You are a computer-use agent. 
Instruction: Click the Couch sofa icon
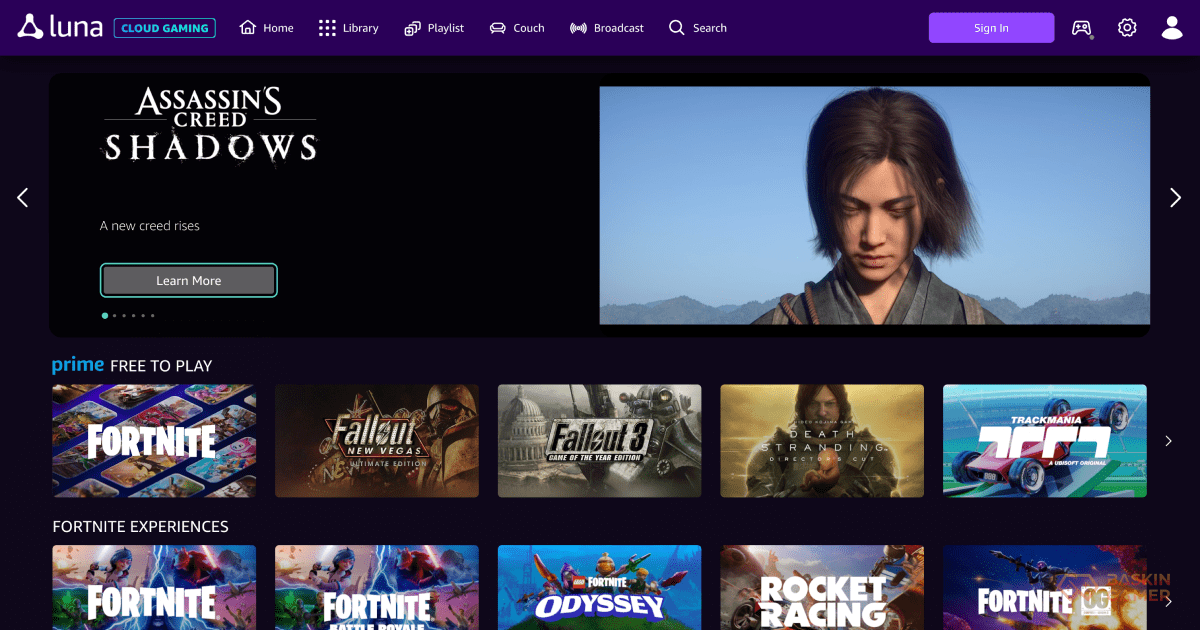tap(498, 28)
